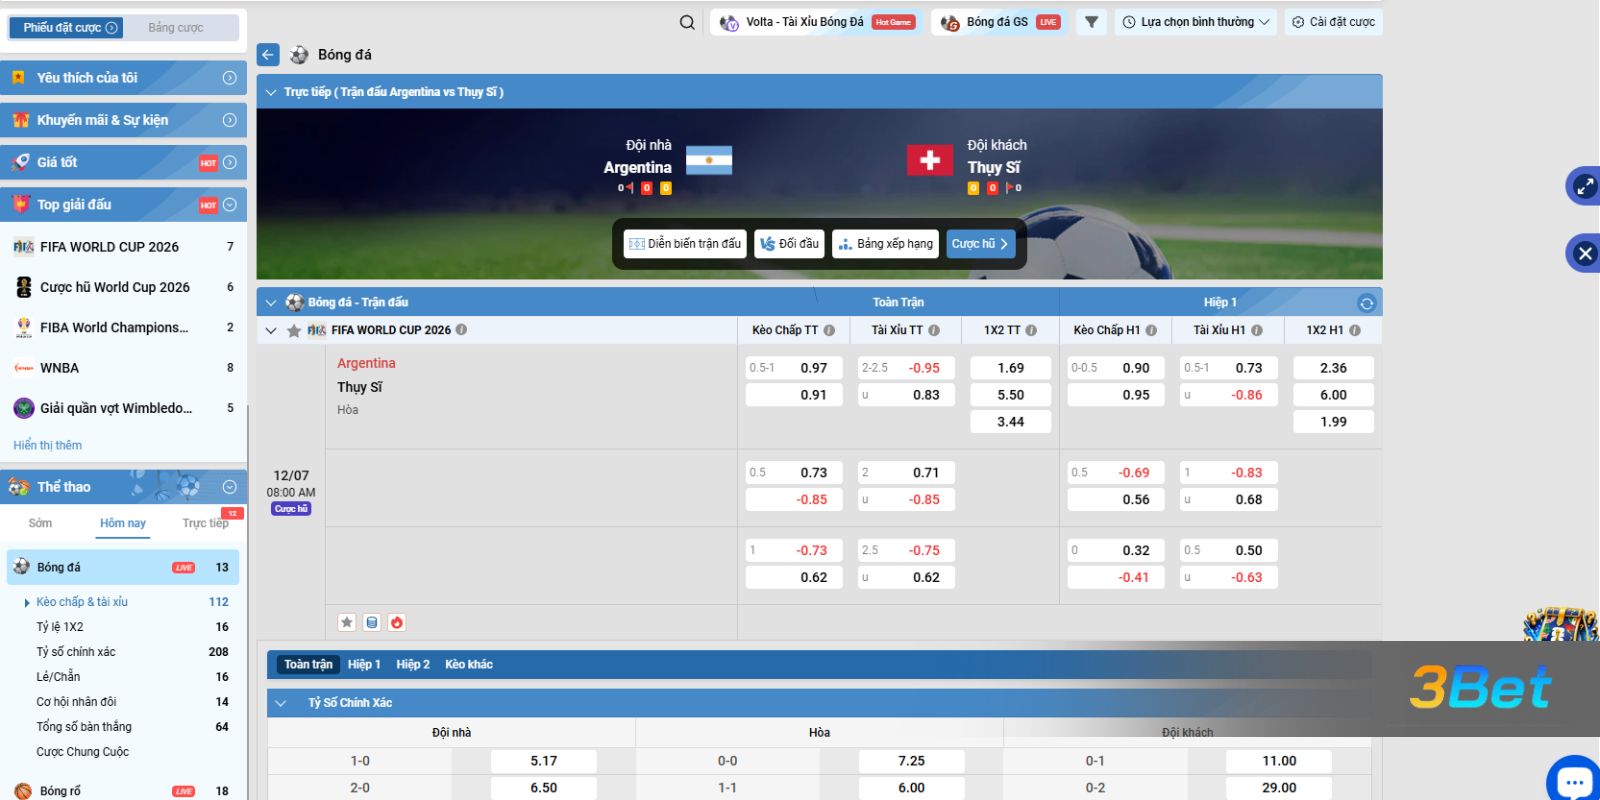This screenshot has height=800, width=1600.
Task: Pick correct score 0-0 odds 7.25
Action: click(x=911, y=761)
